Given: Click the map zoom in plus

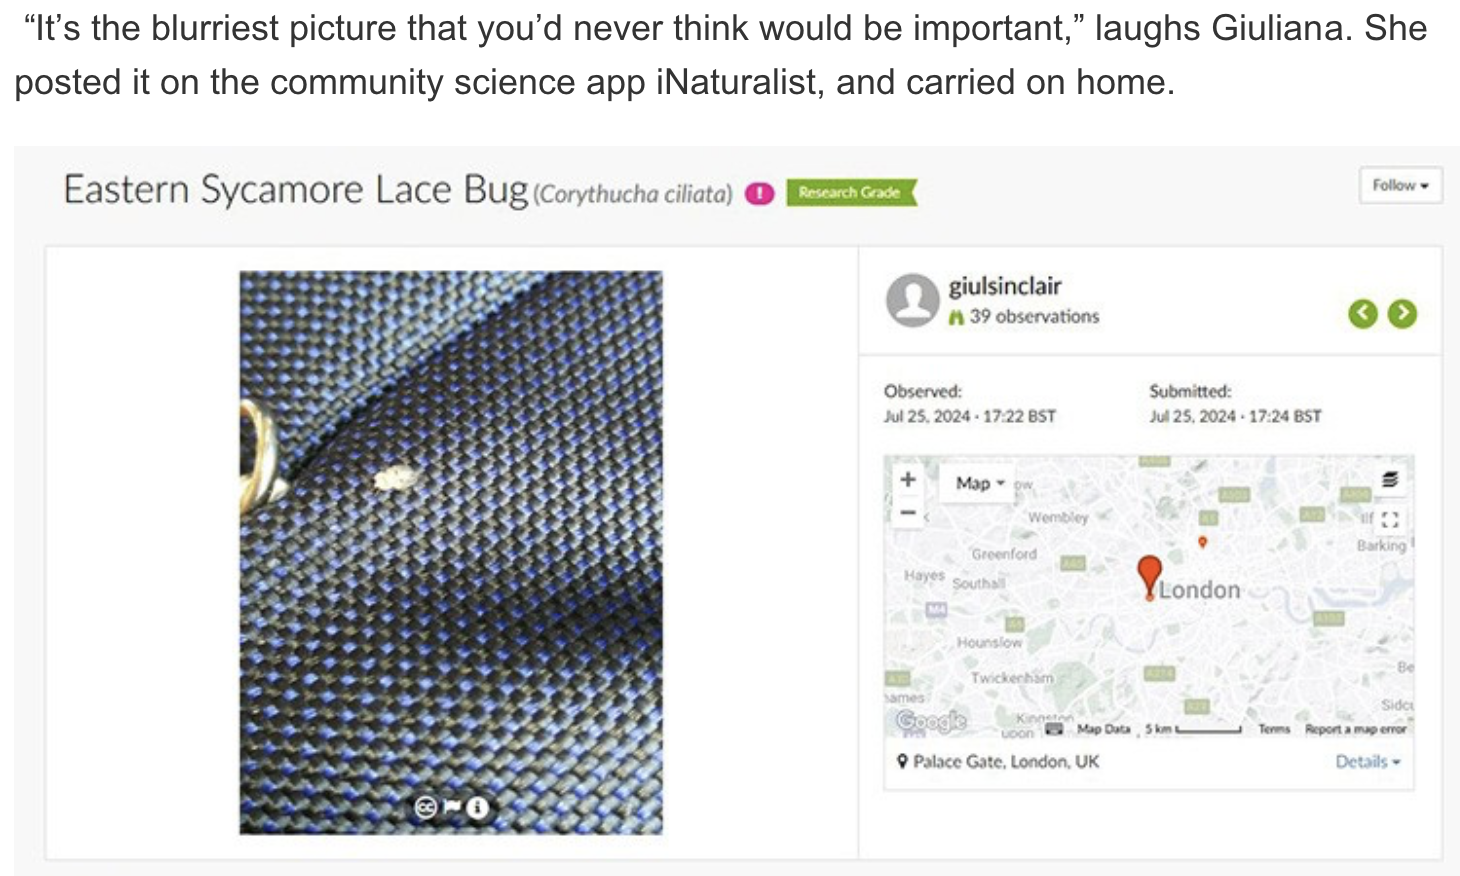Looking at the screenshot, I should 907,480.
